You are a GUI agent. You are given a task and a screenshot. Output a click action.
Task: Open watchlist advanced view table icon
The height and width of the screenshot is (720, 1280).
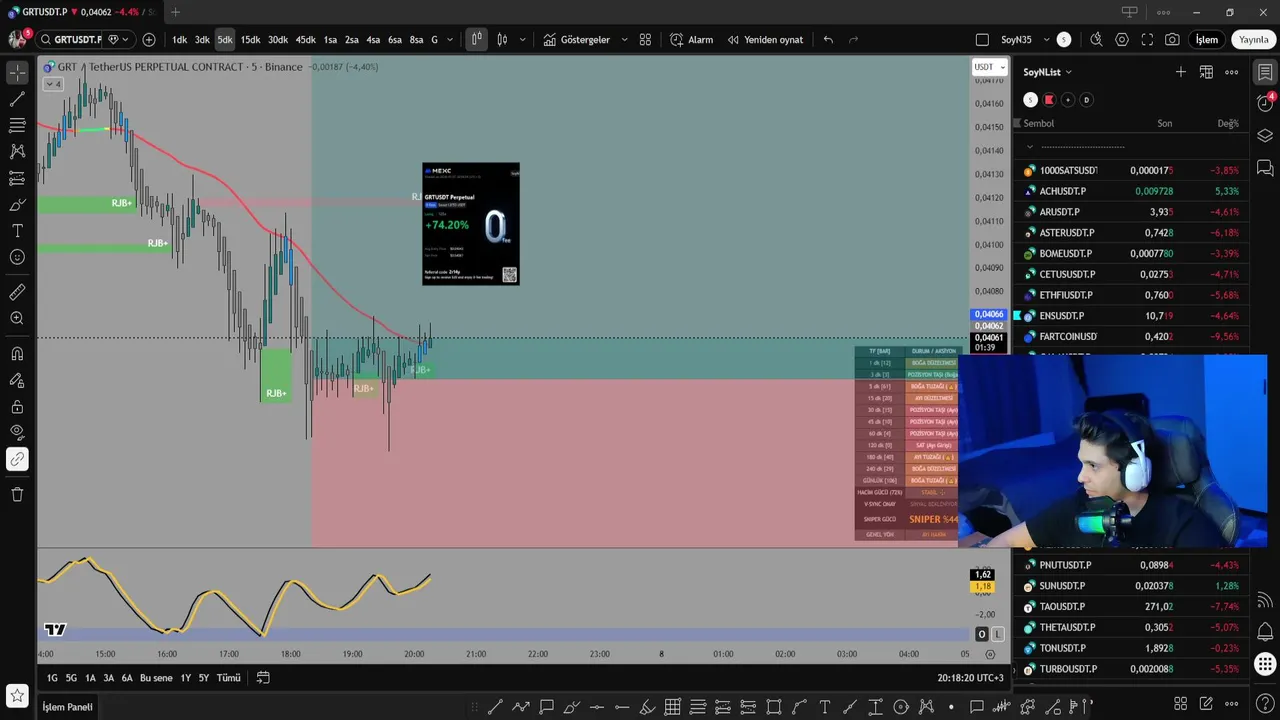pyautogui.click(x=1206, y=72)
